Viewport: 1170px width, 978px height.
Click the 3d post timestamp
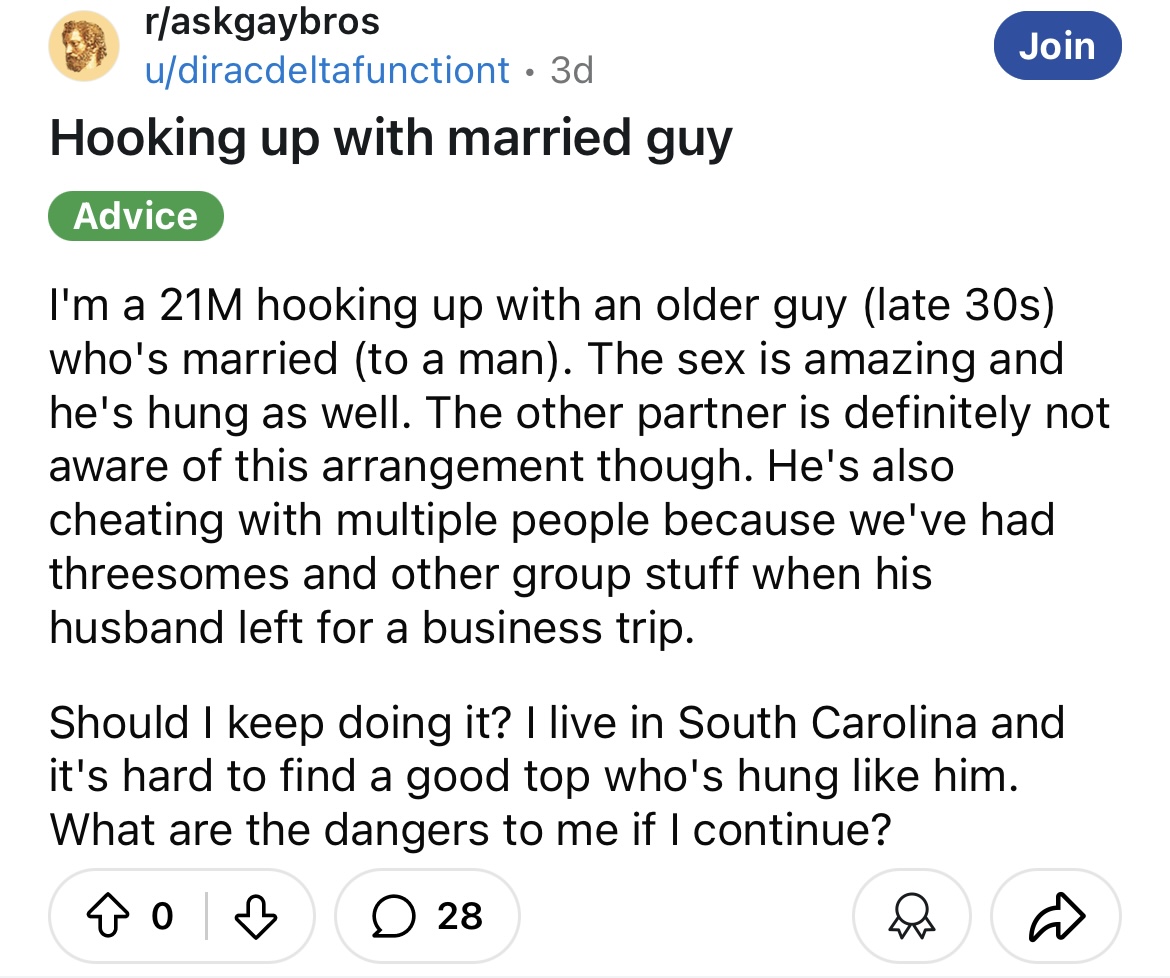click(x=571, y=69)
